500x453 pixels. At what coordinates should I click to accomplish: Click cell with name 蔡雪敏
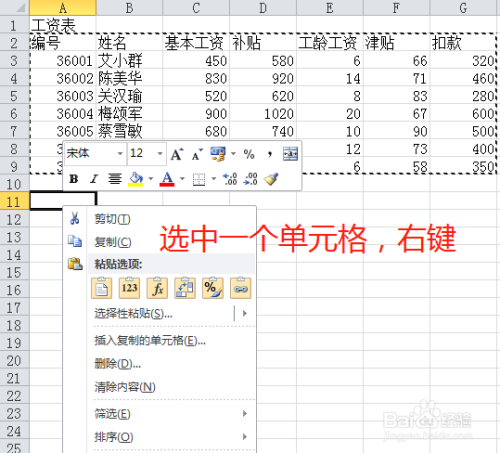click(129, 131)
